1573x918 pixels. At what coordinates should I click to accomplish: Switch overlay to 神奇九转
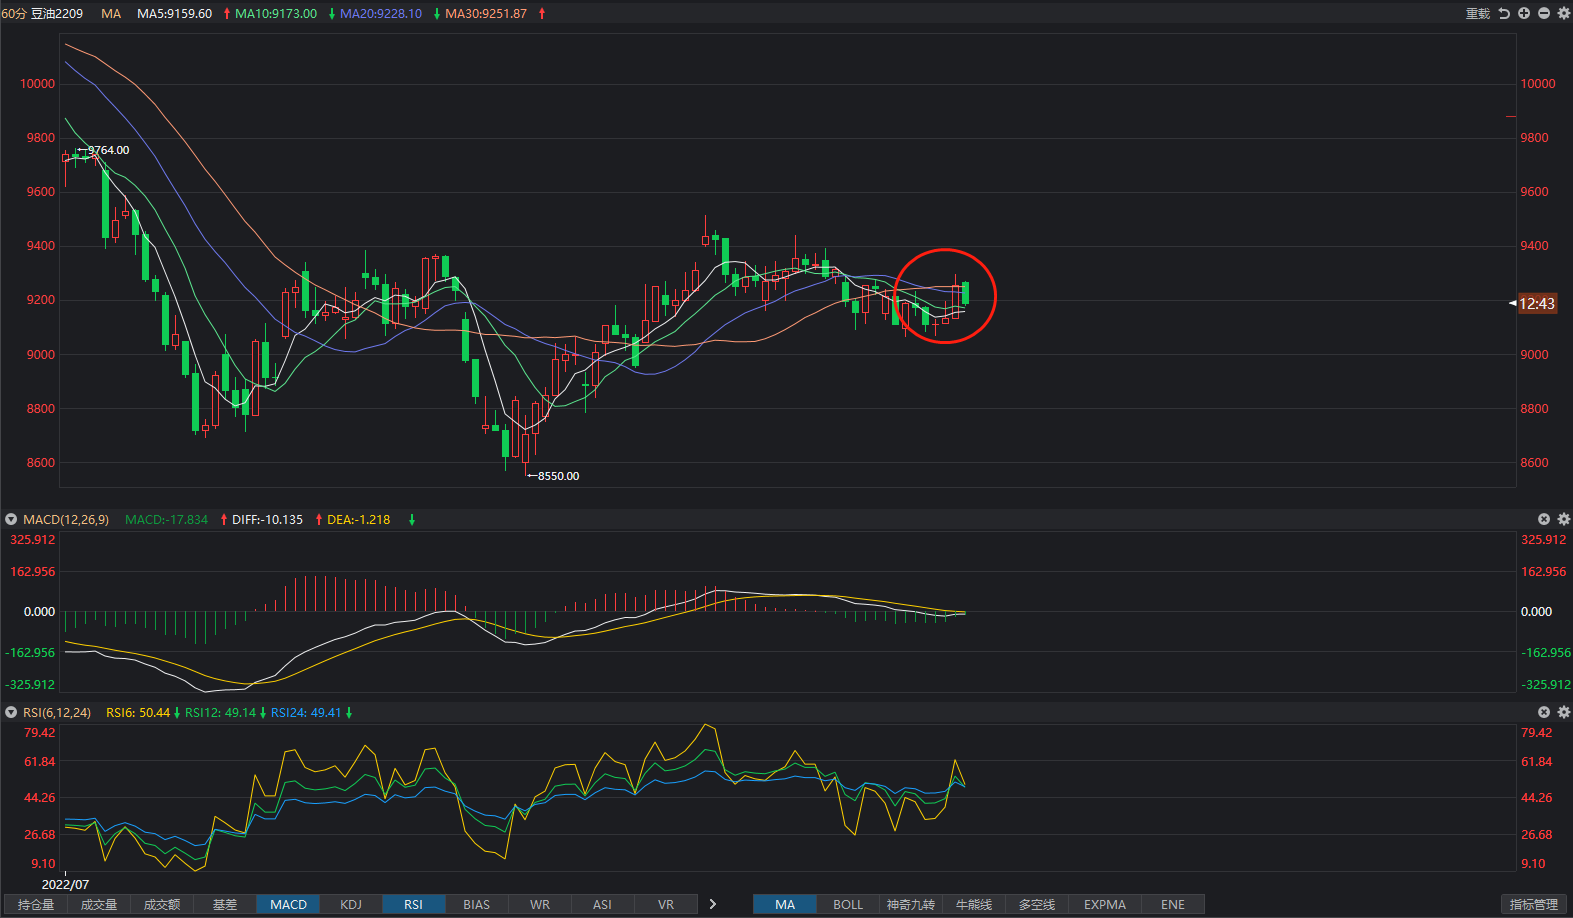[x=911, y=904]
